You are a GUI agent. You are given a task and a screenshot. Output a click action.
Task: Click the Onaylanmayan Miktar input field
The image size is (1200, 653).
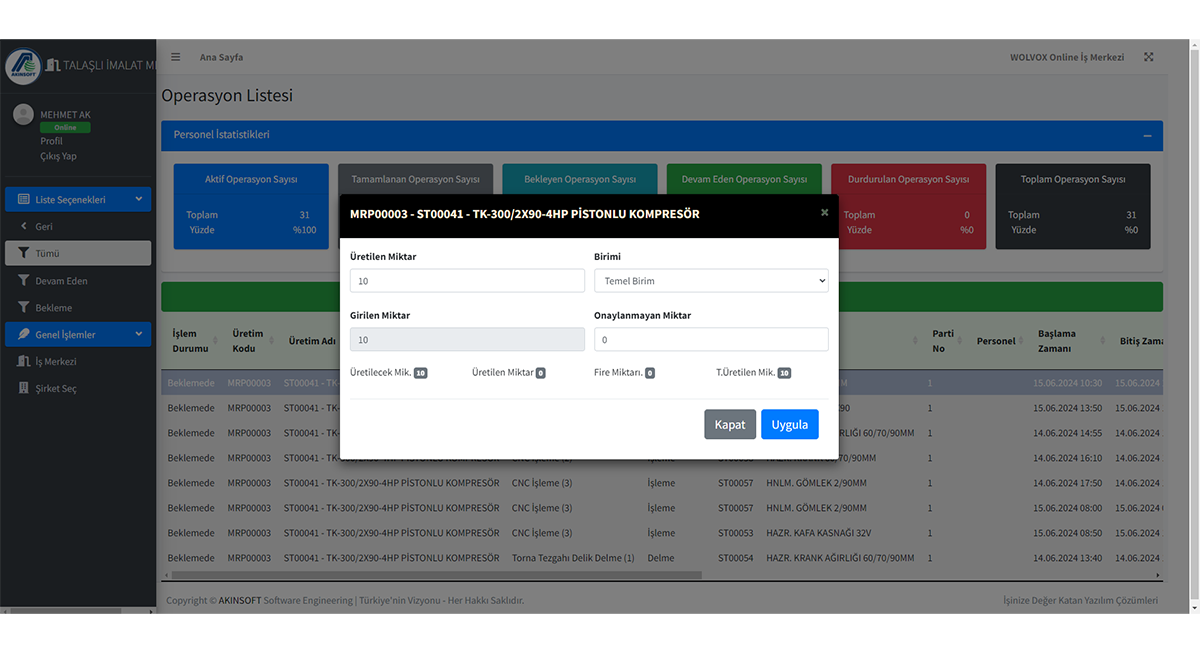(711, 340)
